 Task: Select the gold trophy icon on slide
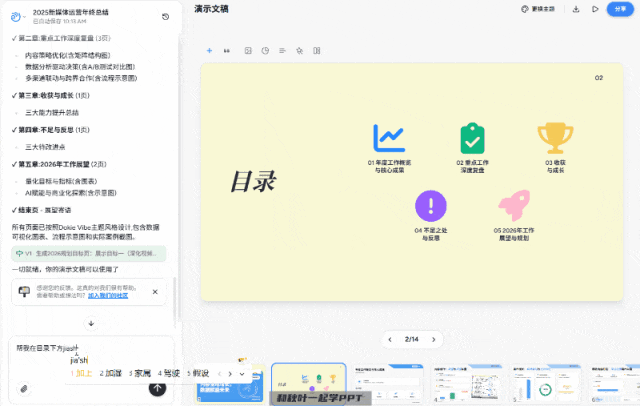coord(555,138)
